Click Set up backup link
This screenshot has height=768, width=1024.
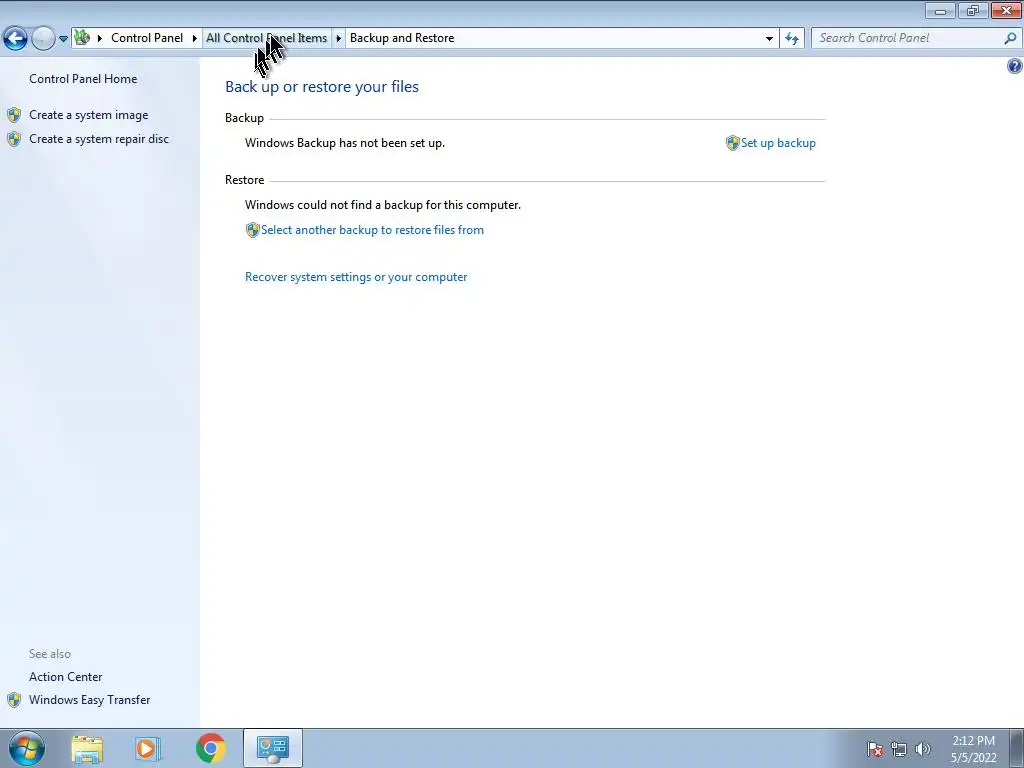click(x=778, y=143)
